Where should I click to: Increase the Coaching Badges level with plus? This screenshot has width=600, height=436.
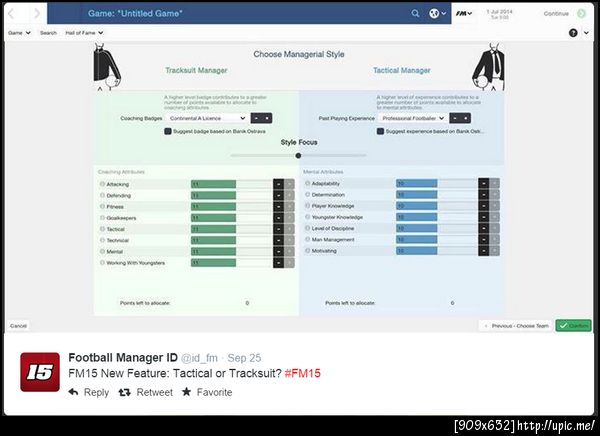tap(267, 118)
